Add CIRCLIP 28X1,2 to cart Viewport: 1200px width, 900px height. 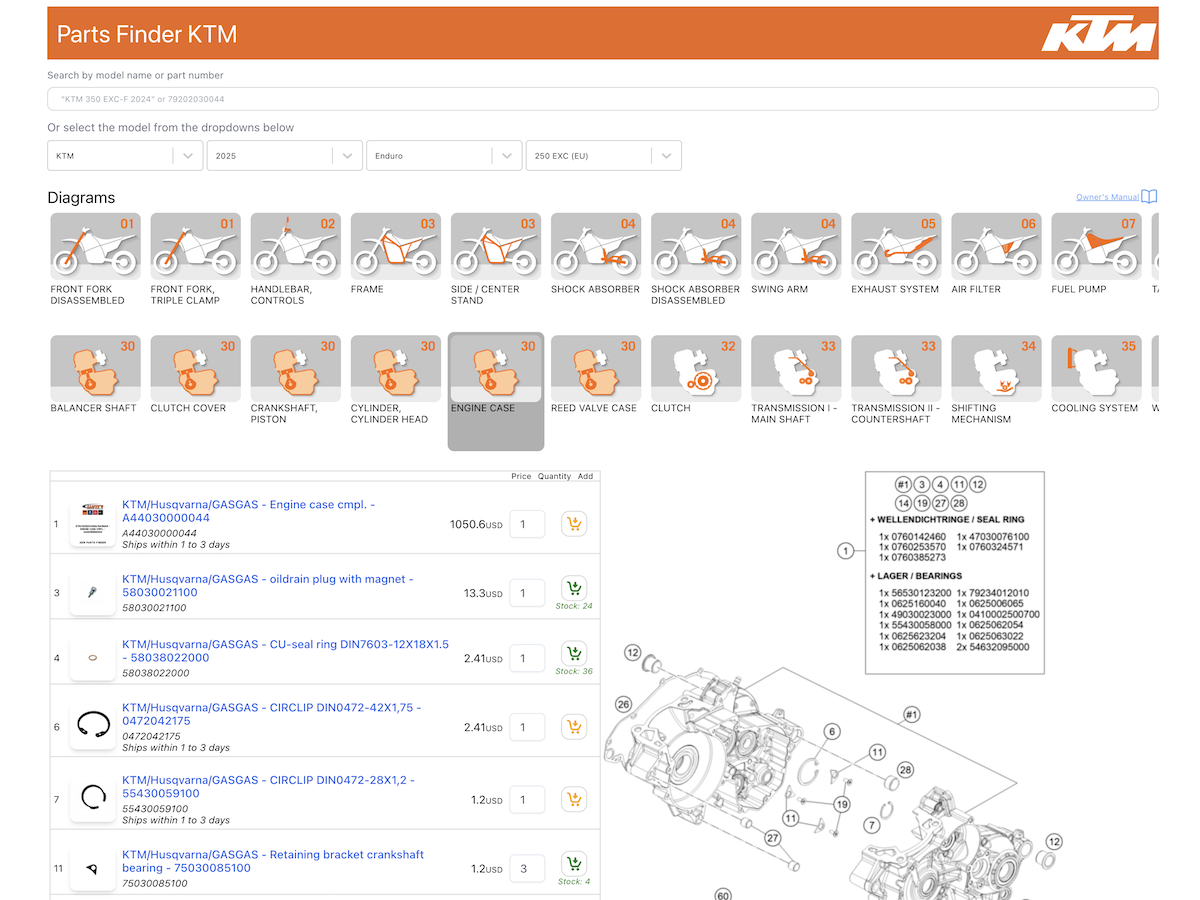click(574, 799)
